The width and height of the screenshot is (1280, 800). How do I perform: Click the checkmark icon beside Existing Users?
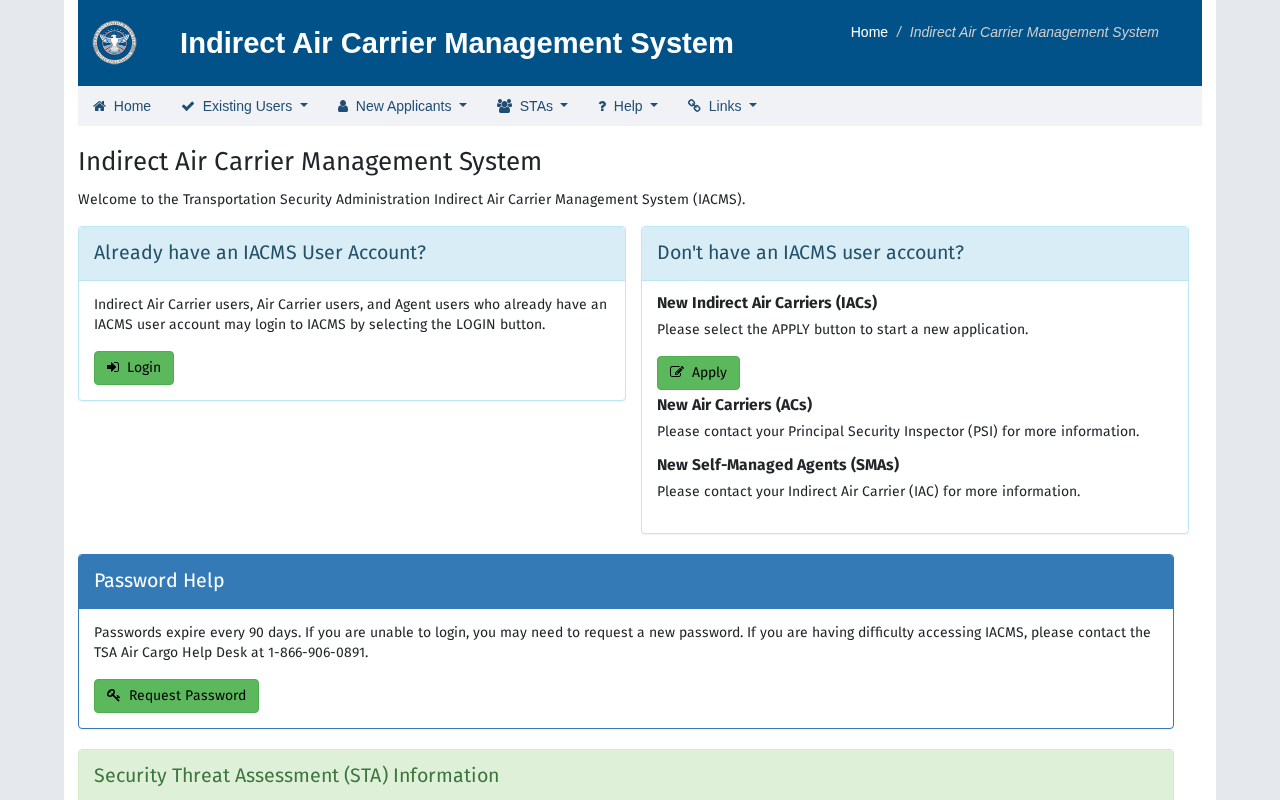188,106
